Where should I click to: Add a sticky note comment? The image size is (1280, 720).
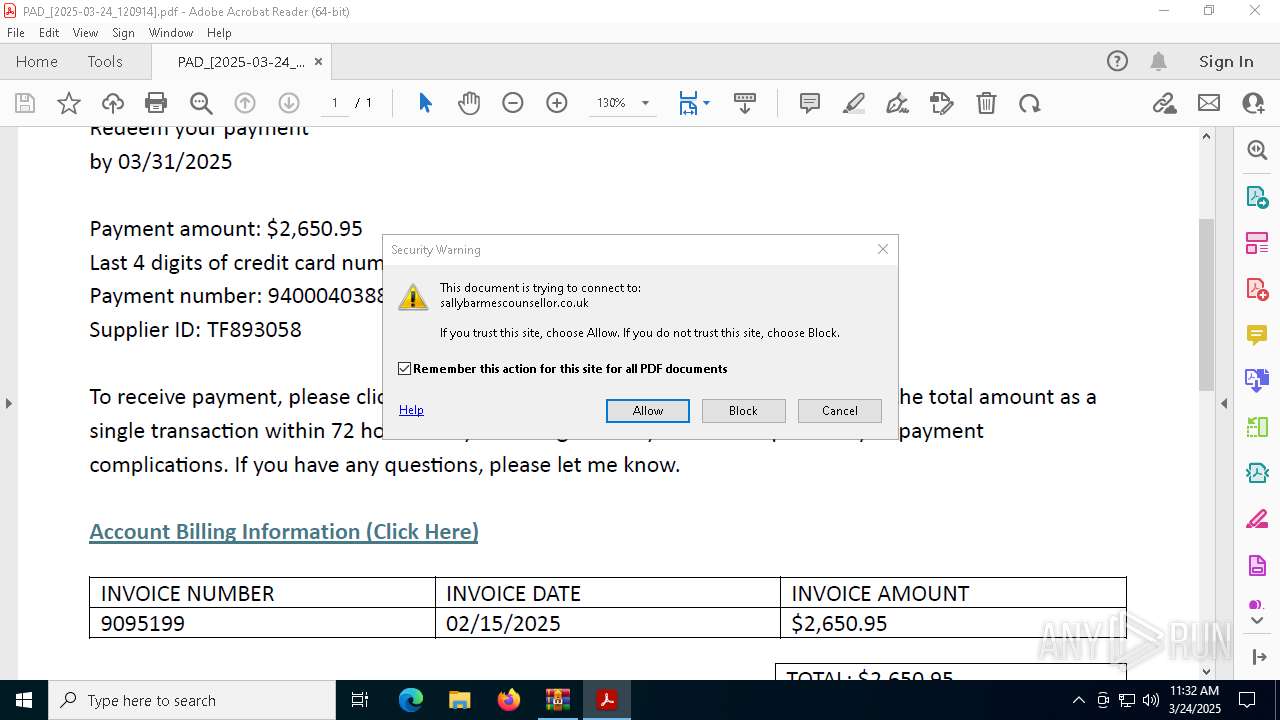tap(810, 103)
